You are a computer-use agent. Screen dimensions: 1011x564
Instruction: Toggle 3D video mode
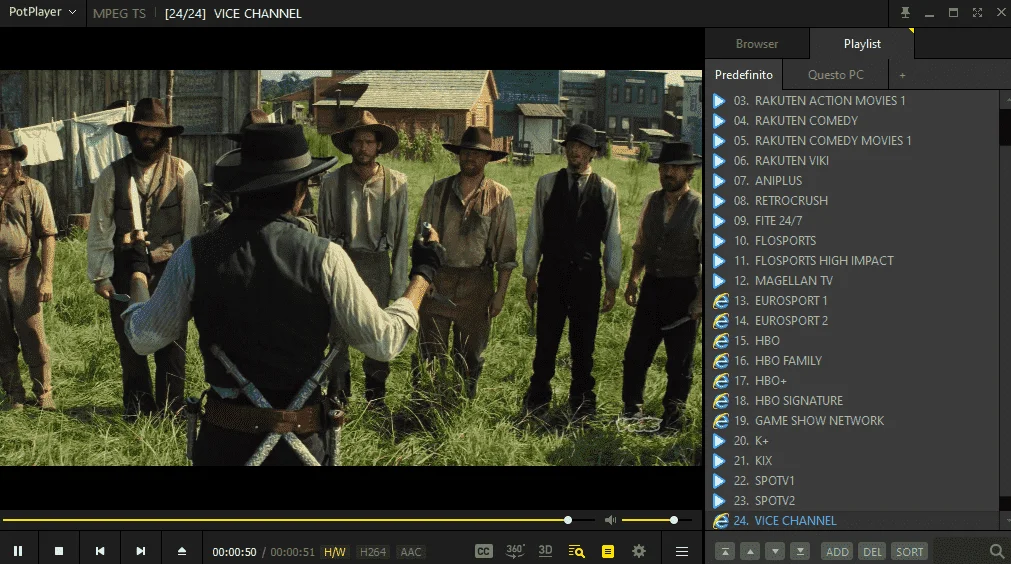(545, 551)
